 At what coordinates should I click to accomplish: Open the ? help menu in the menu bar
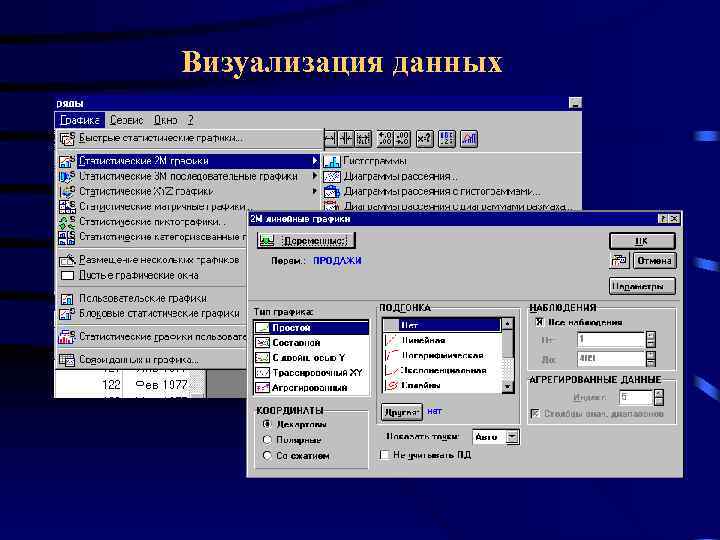(191, 120)
